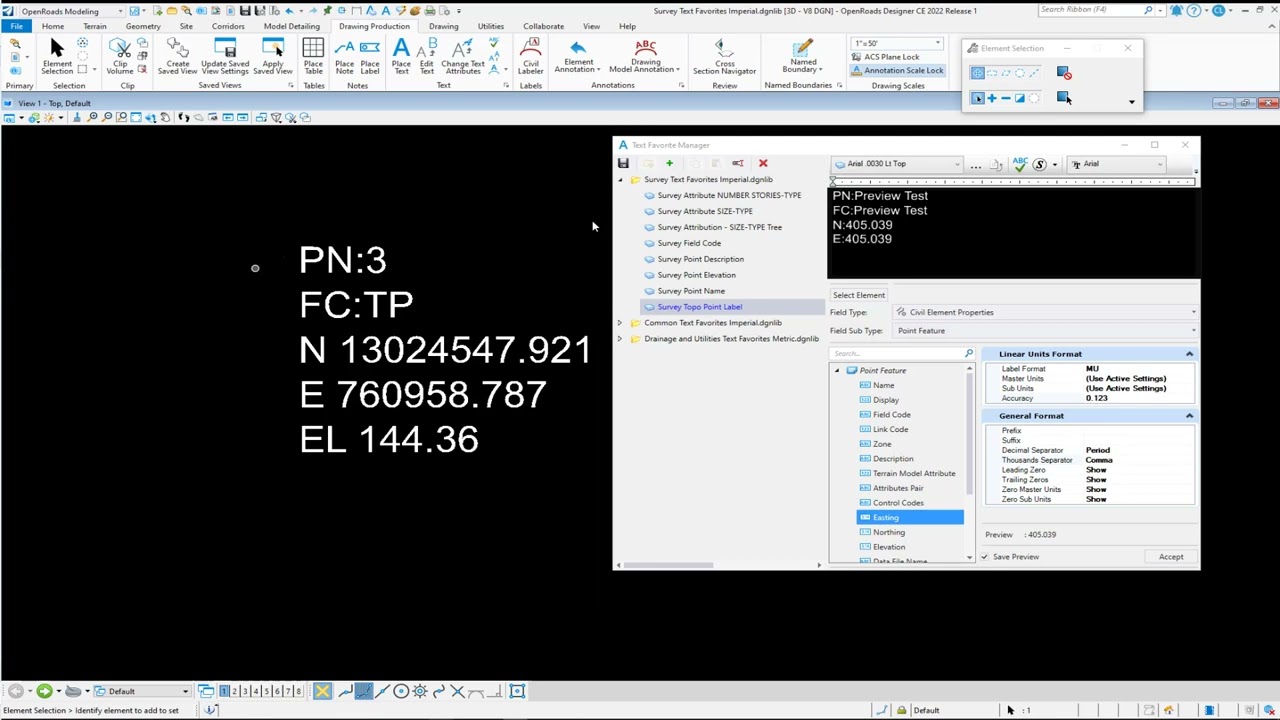Click the search magnifier in field list

[969, 353]
